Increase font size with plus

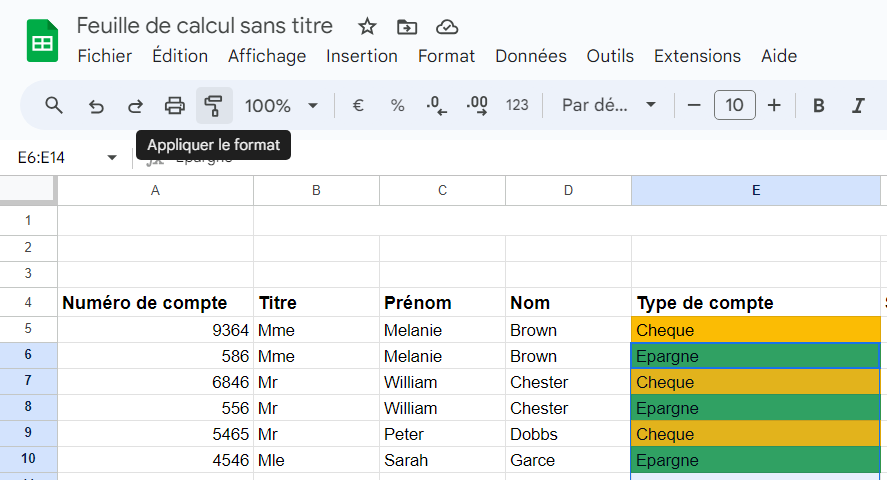coord(774,106)
